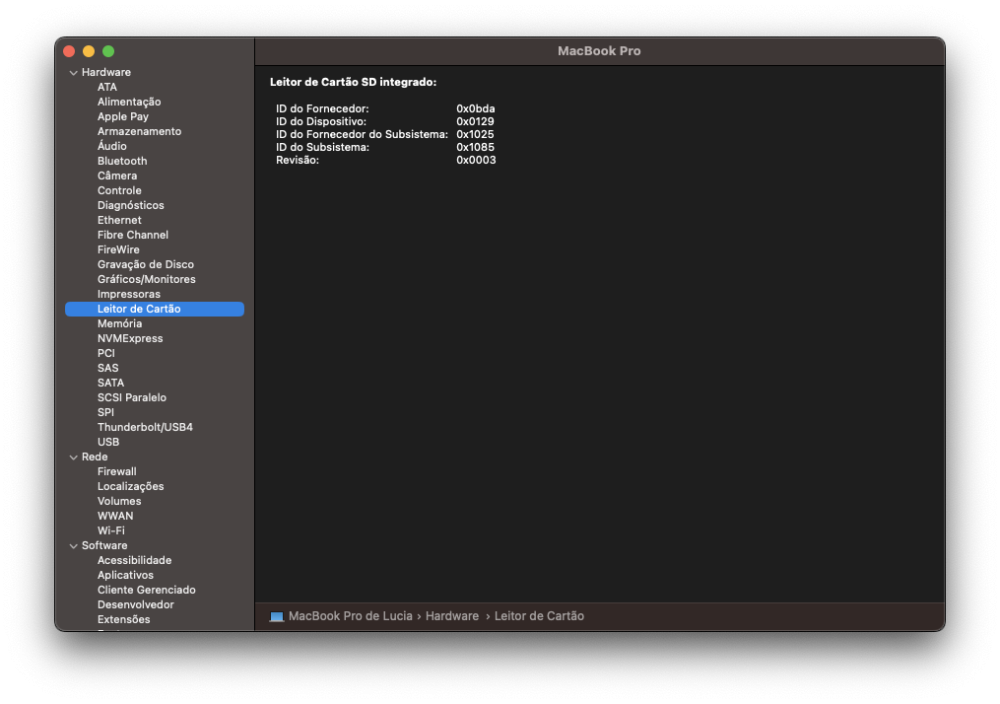Collapse the Software section chevron
This screenshot has width=1000, height=704.
(x=73, y=546)
